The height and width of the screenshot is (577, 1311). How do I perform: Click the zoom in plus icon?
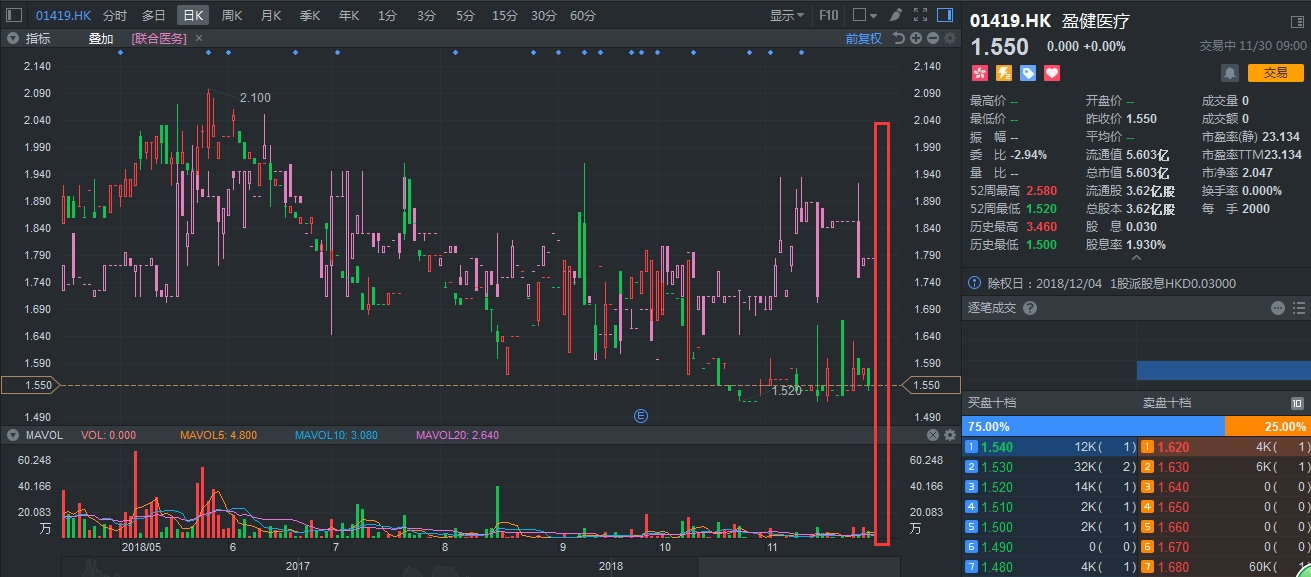[916, 39]
